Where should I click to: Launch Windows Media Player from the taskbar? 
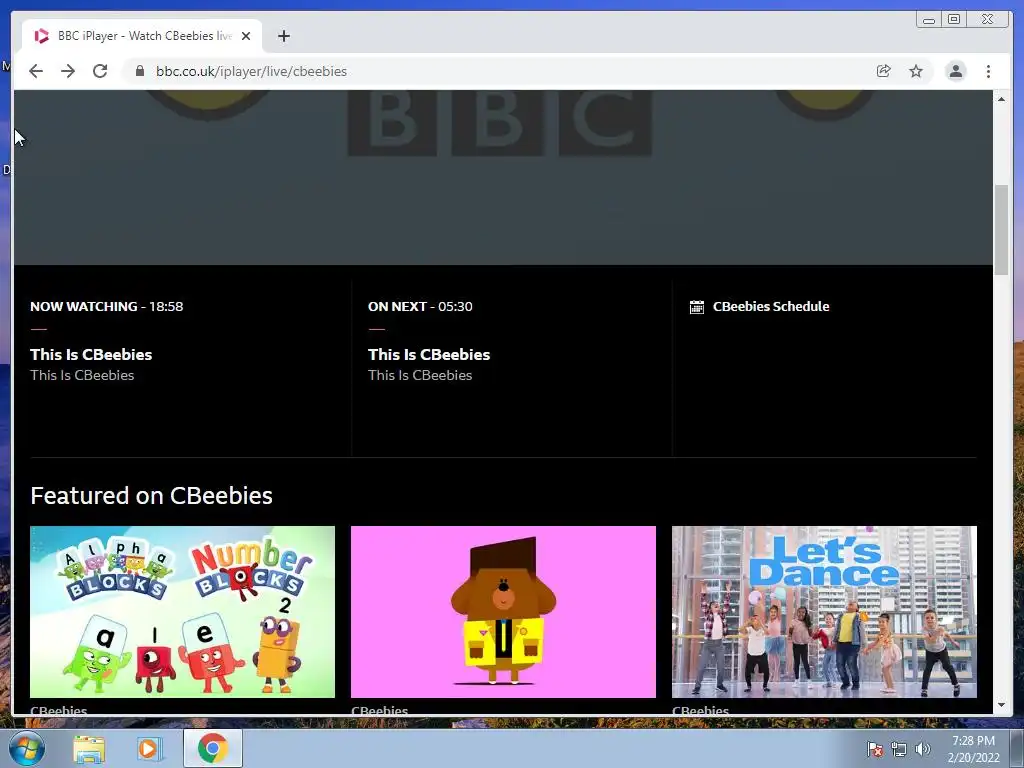pyautogui.click(x=149, y=748)
